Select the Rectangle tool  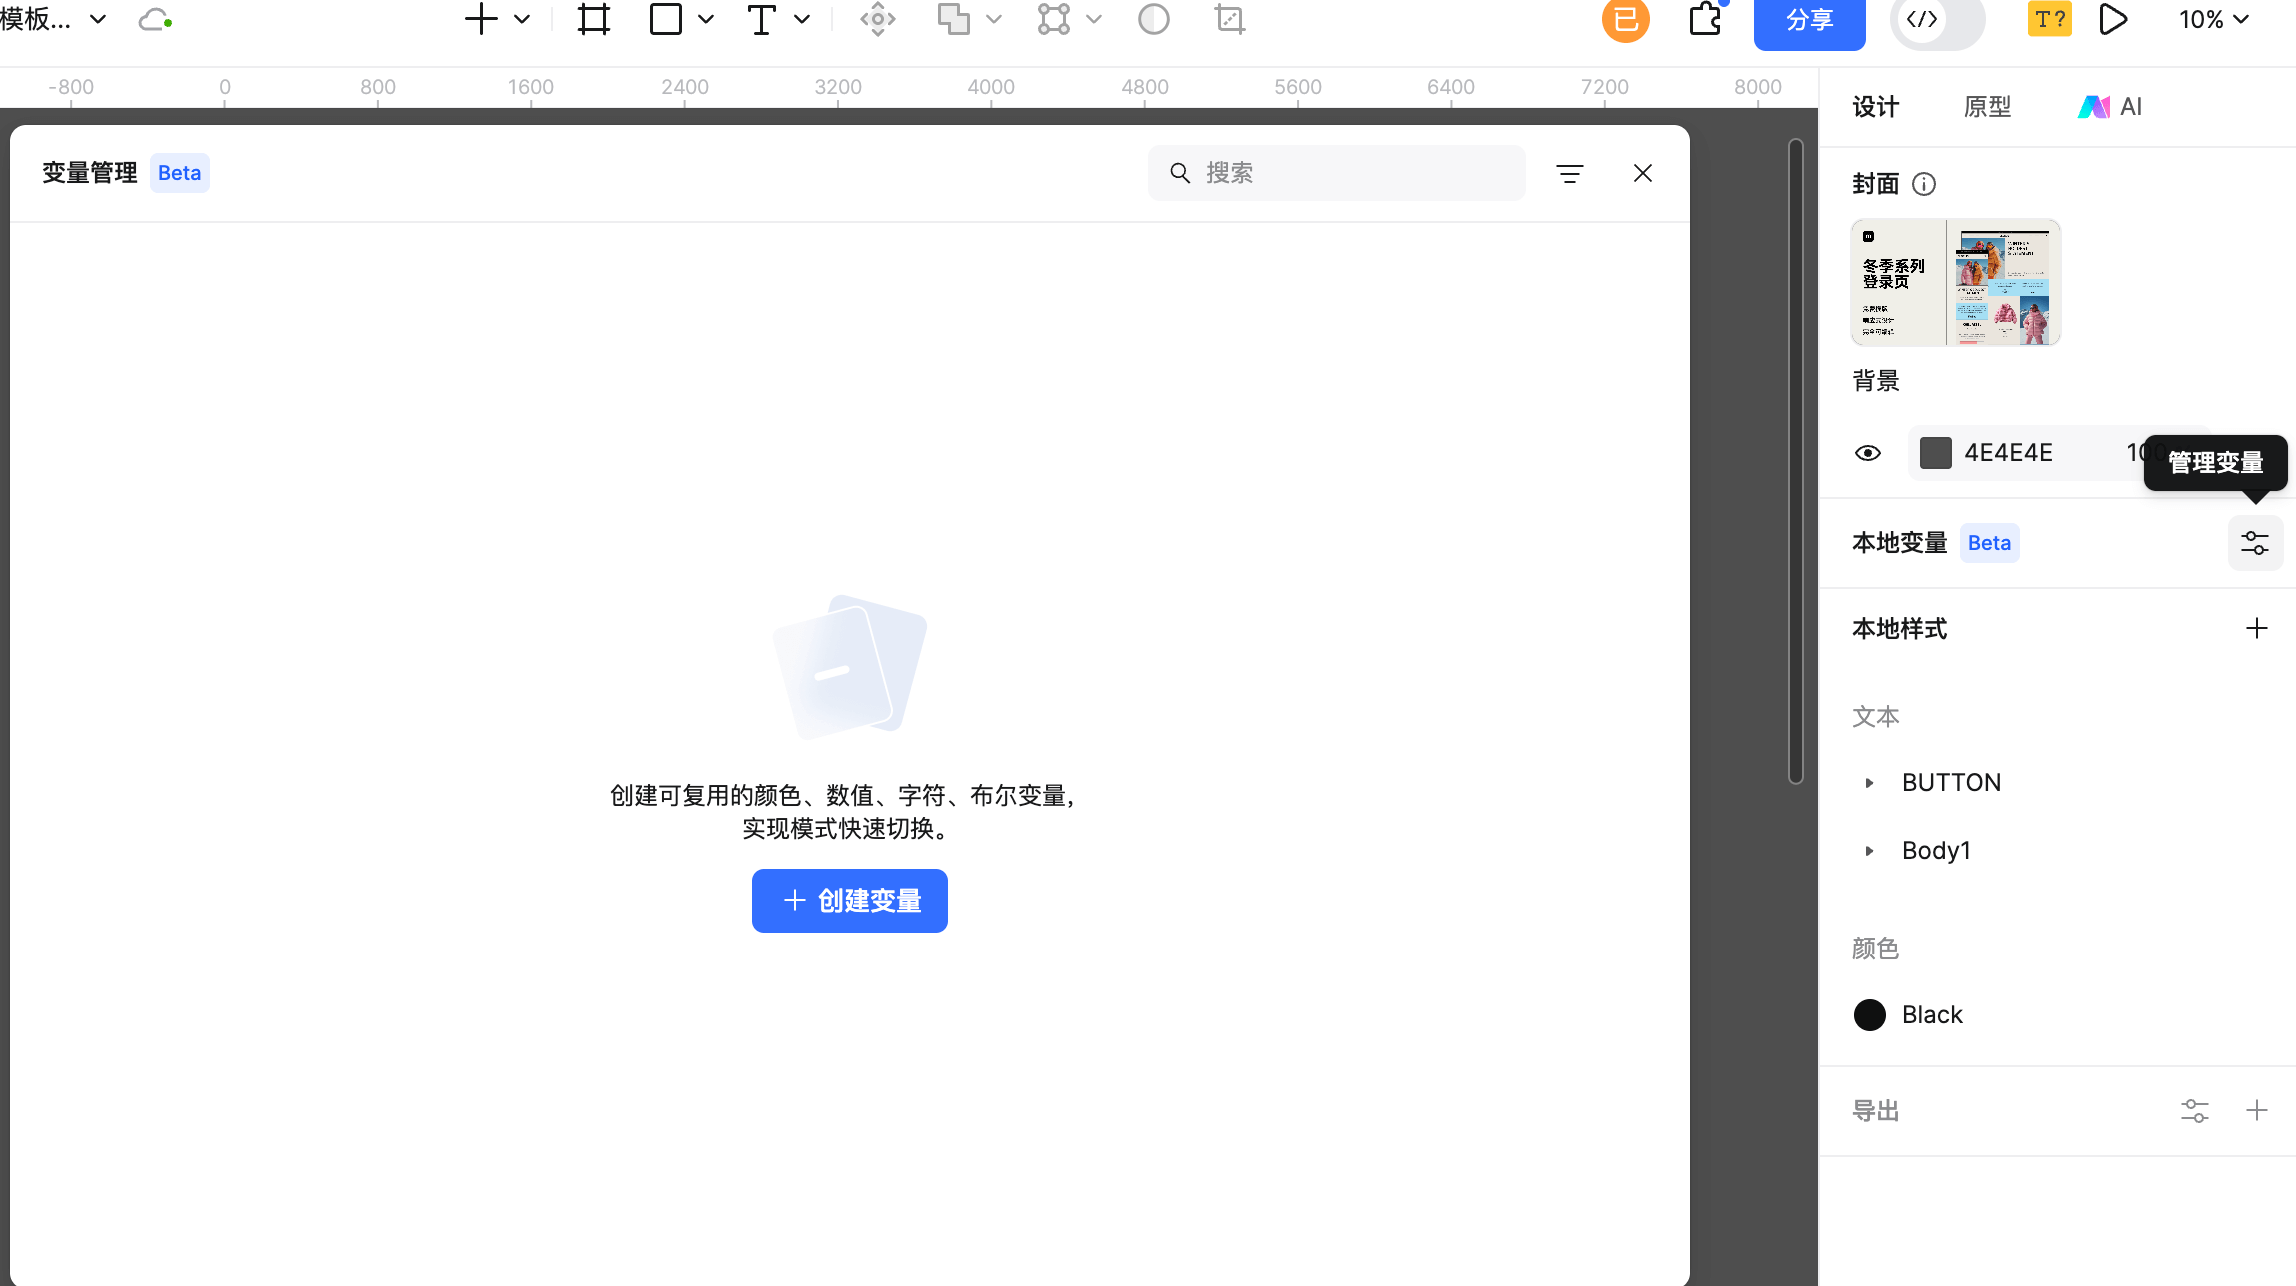(665, 19)
